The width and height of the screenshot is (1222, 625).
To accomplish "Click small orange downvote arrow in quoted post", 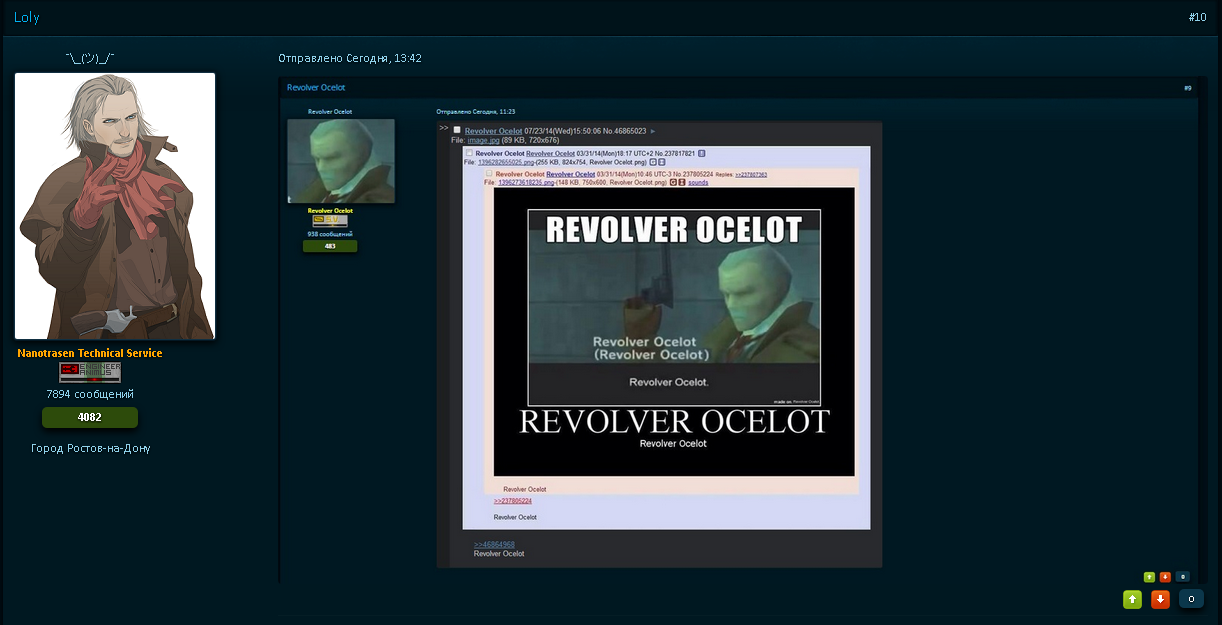I will tap(1165, 576).
